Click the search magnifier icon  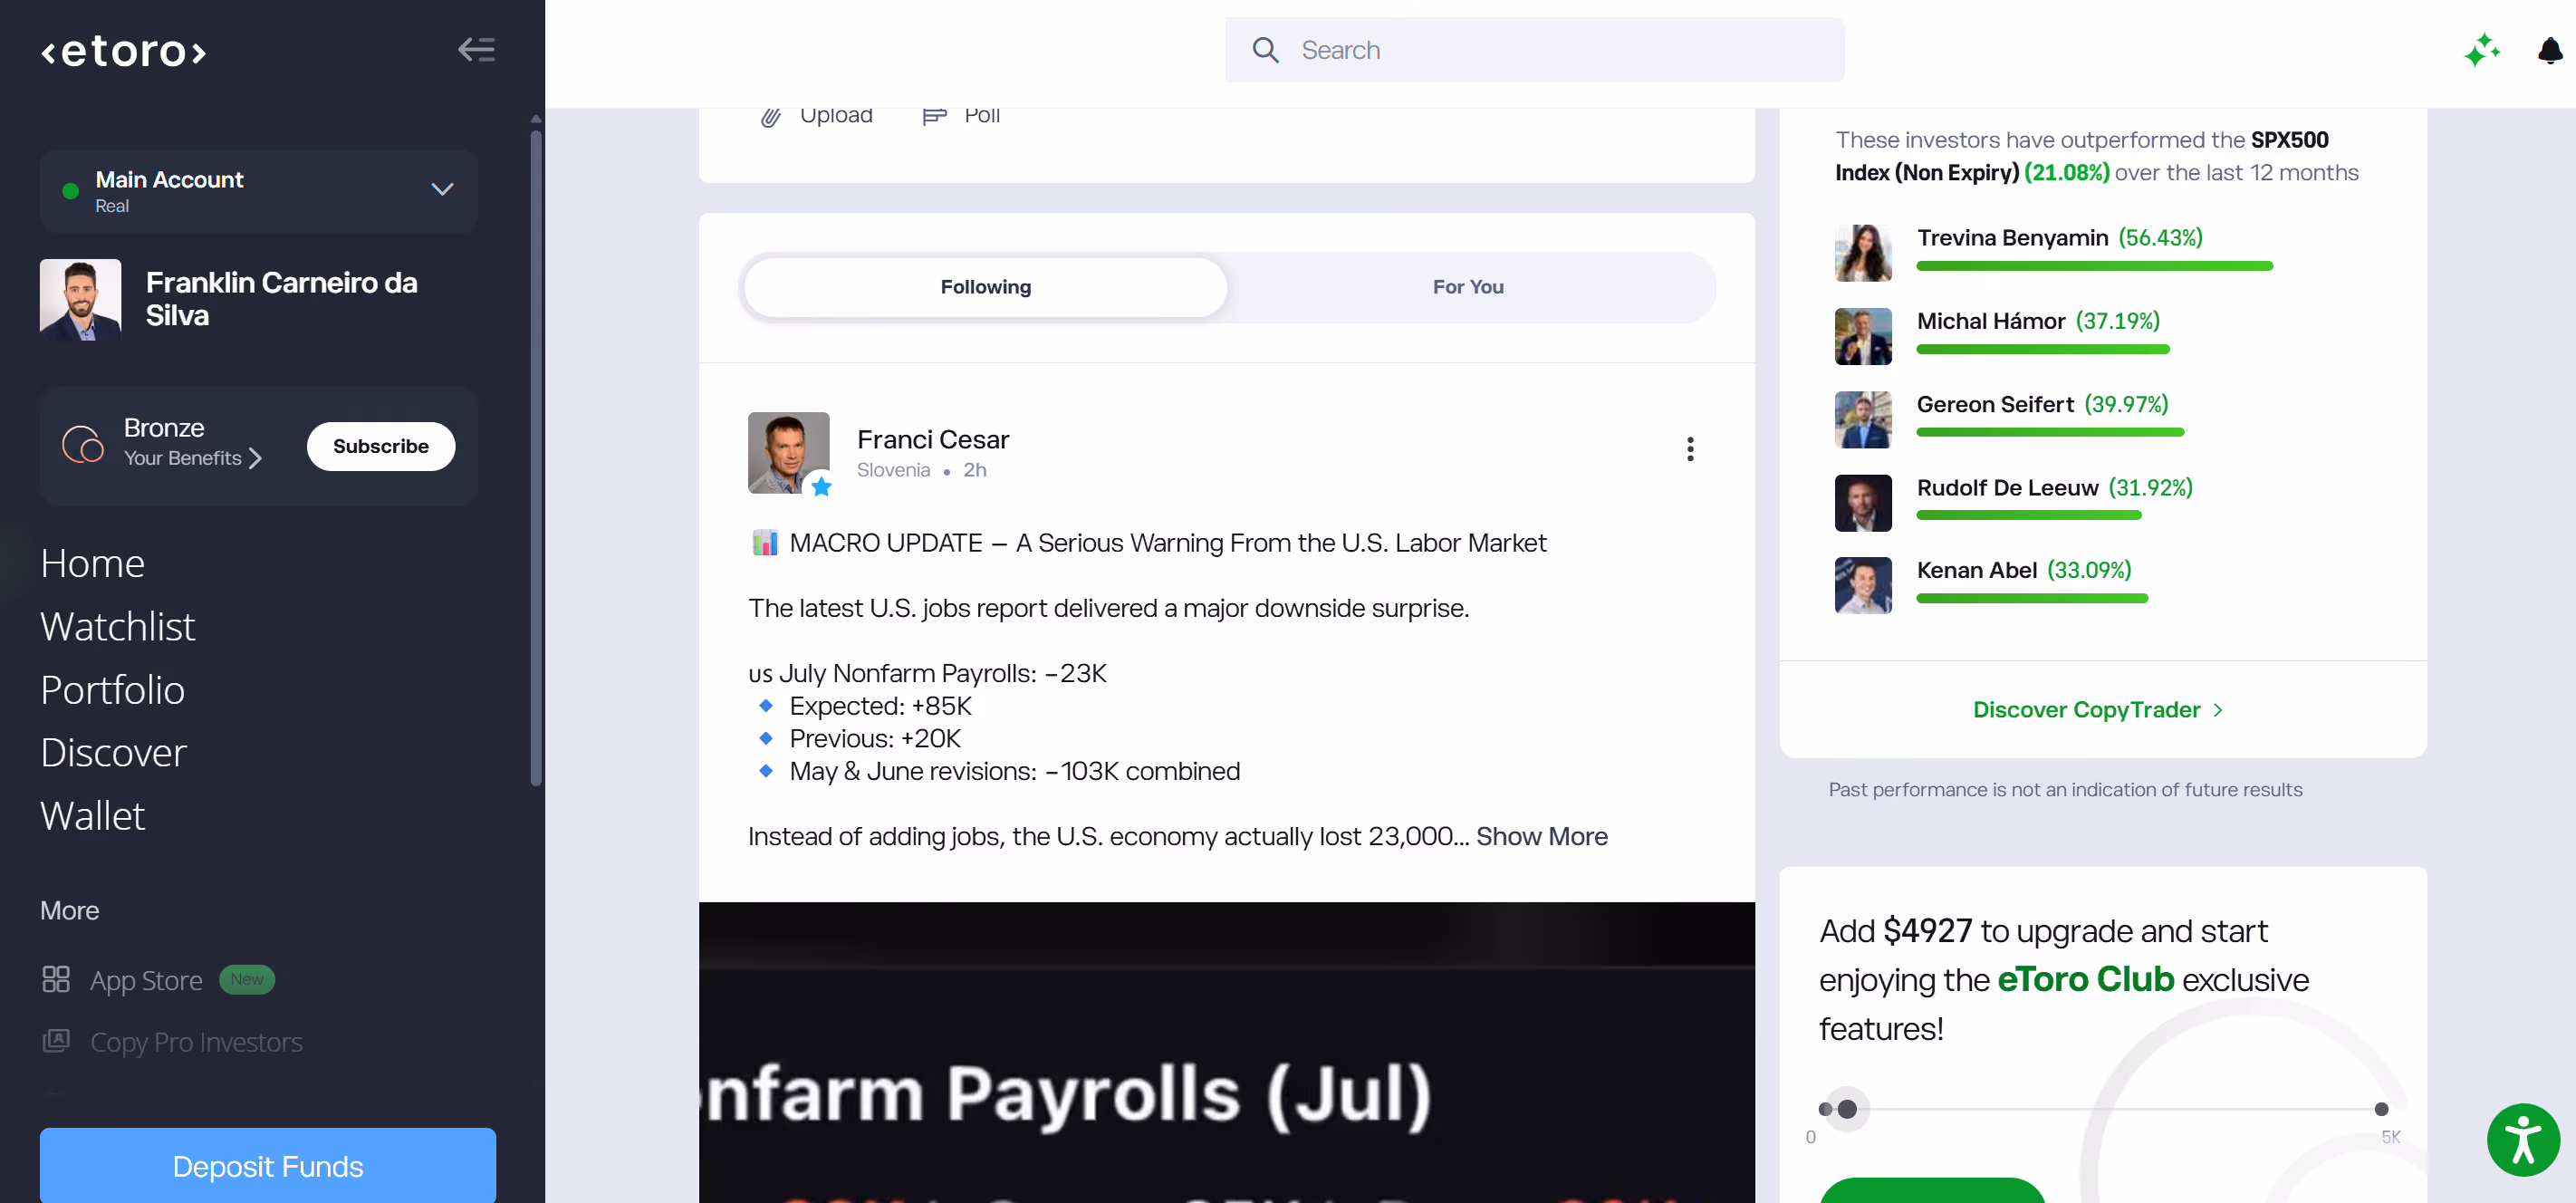pyautogui.click(x=1265, y=50)
